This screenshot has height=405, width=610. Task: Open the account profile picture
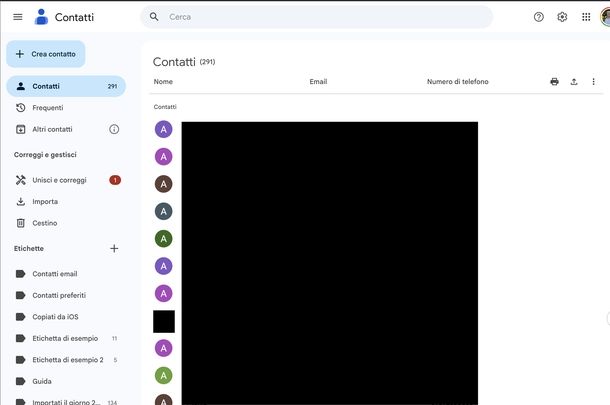[x=605, y=17]
